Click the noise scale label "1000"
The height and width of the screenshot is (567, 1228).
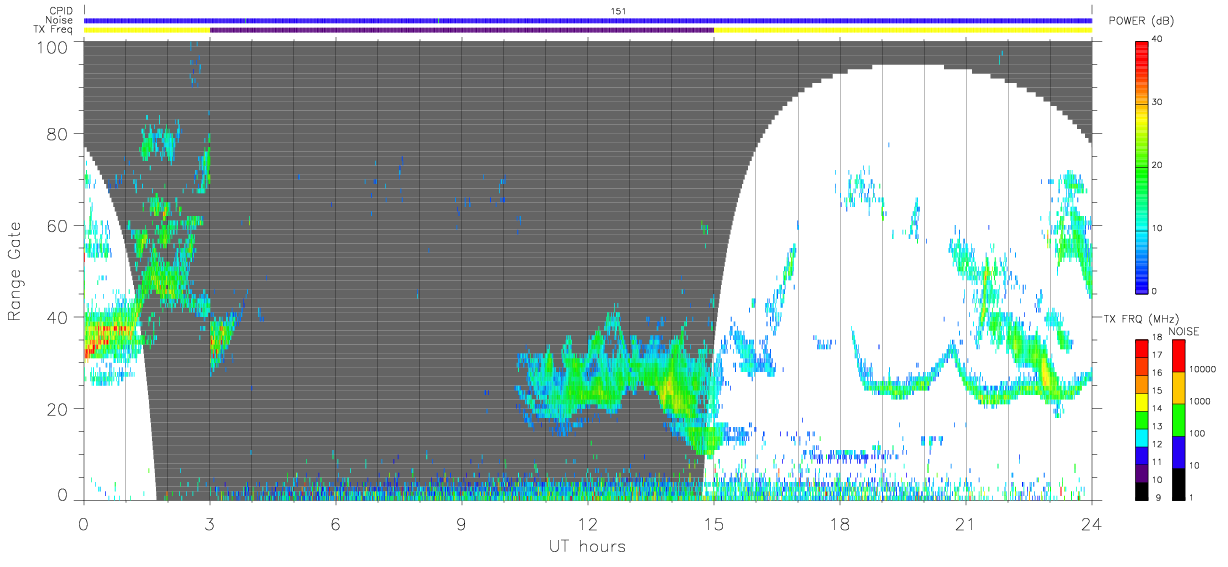[1198, 401]
